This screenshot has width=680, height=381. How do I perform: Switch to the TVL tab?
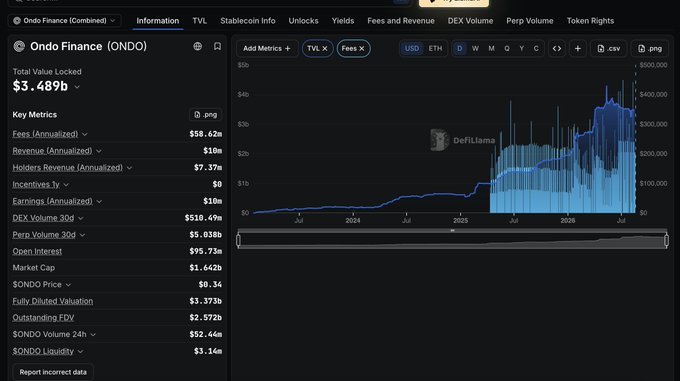(199, 21)
